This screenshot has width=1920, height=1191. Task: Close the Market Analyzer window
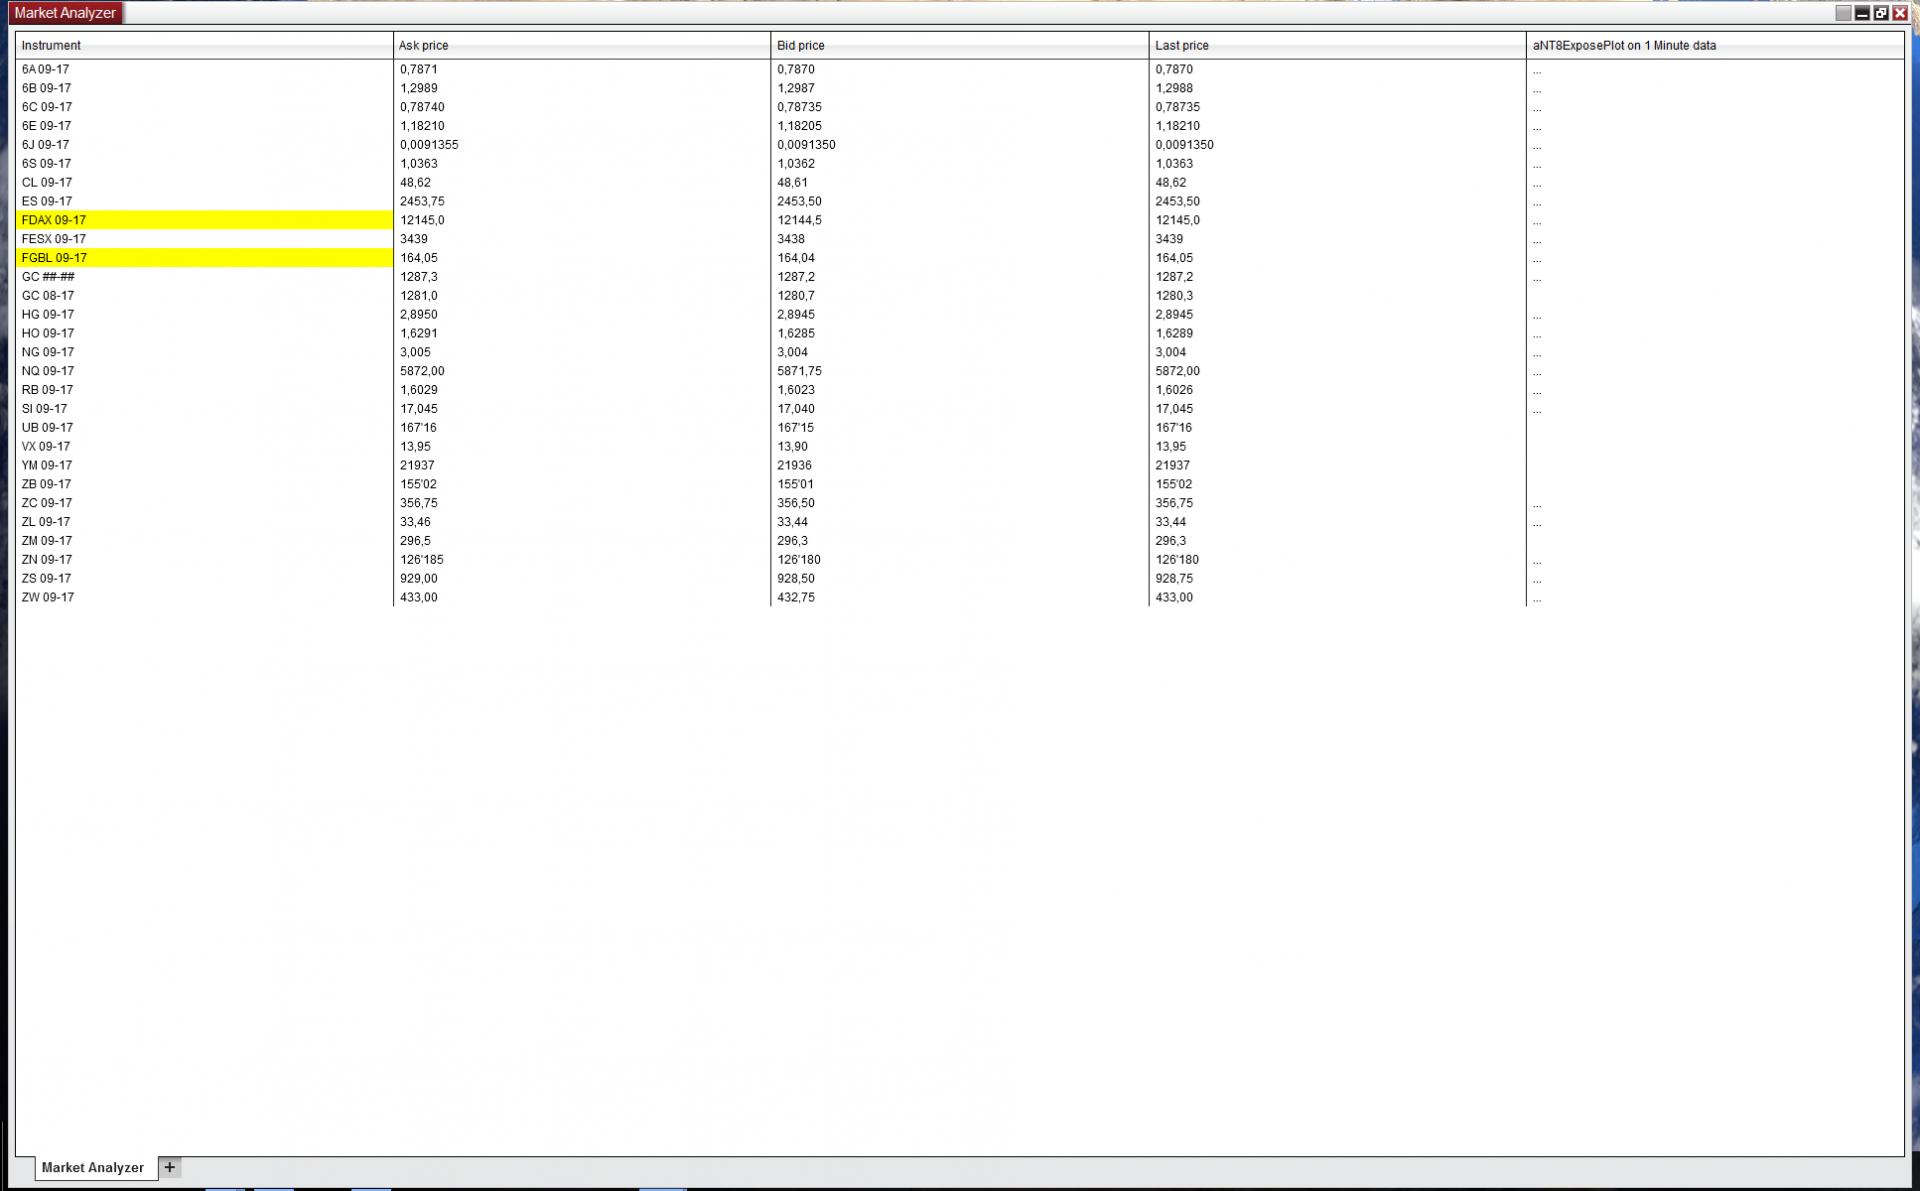tap(1900, 13)
